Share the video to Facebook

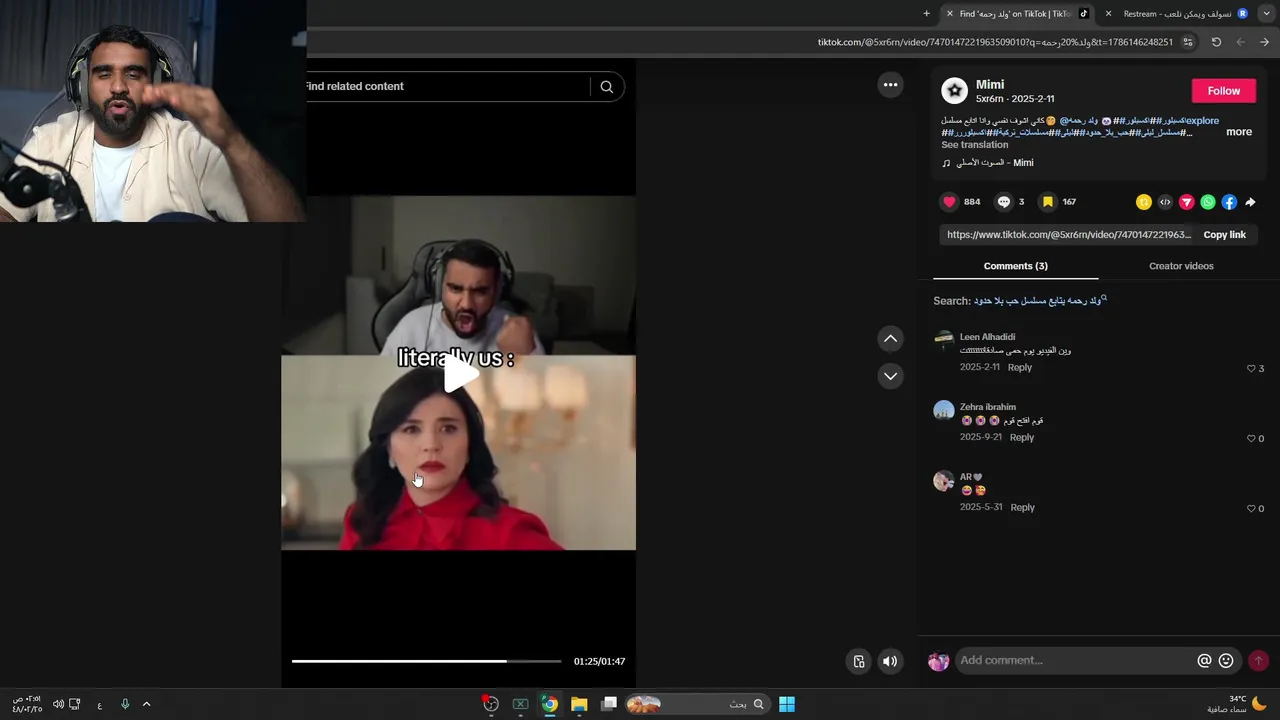click(x=1229, y=202)
